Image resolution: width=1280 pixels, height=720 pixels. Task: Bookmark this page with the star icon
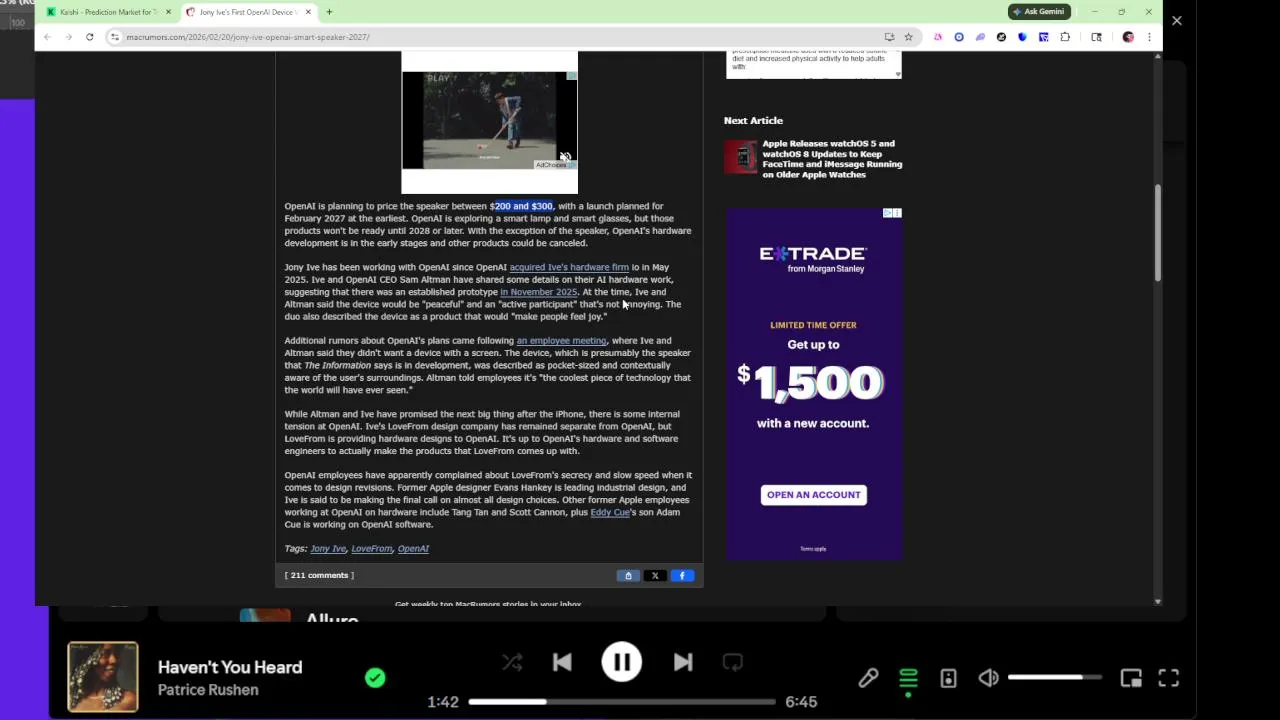tap(908, 37)
